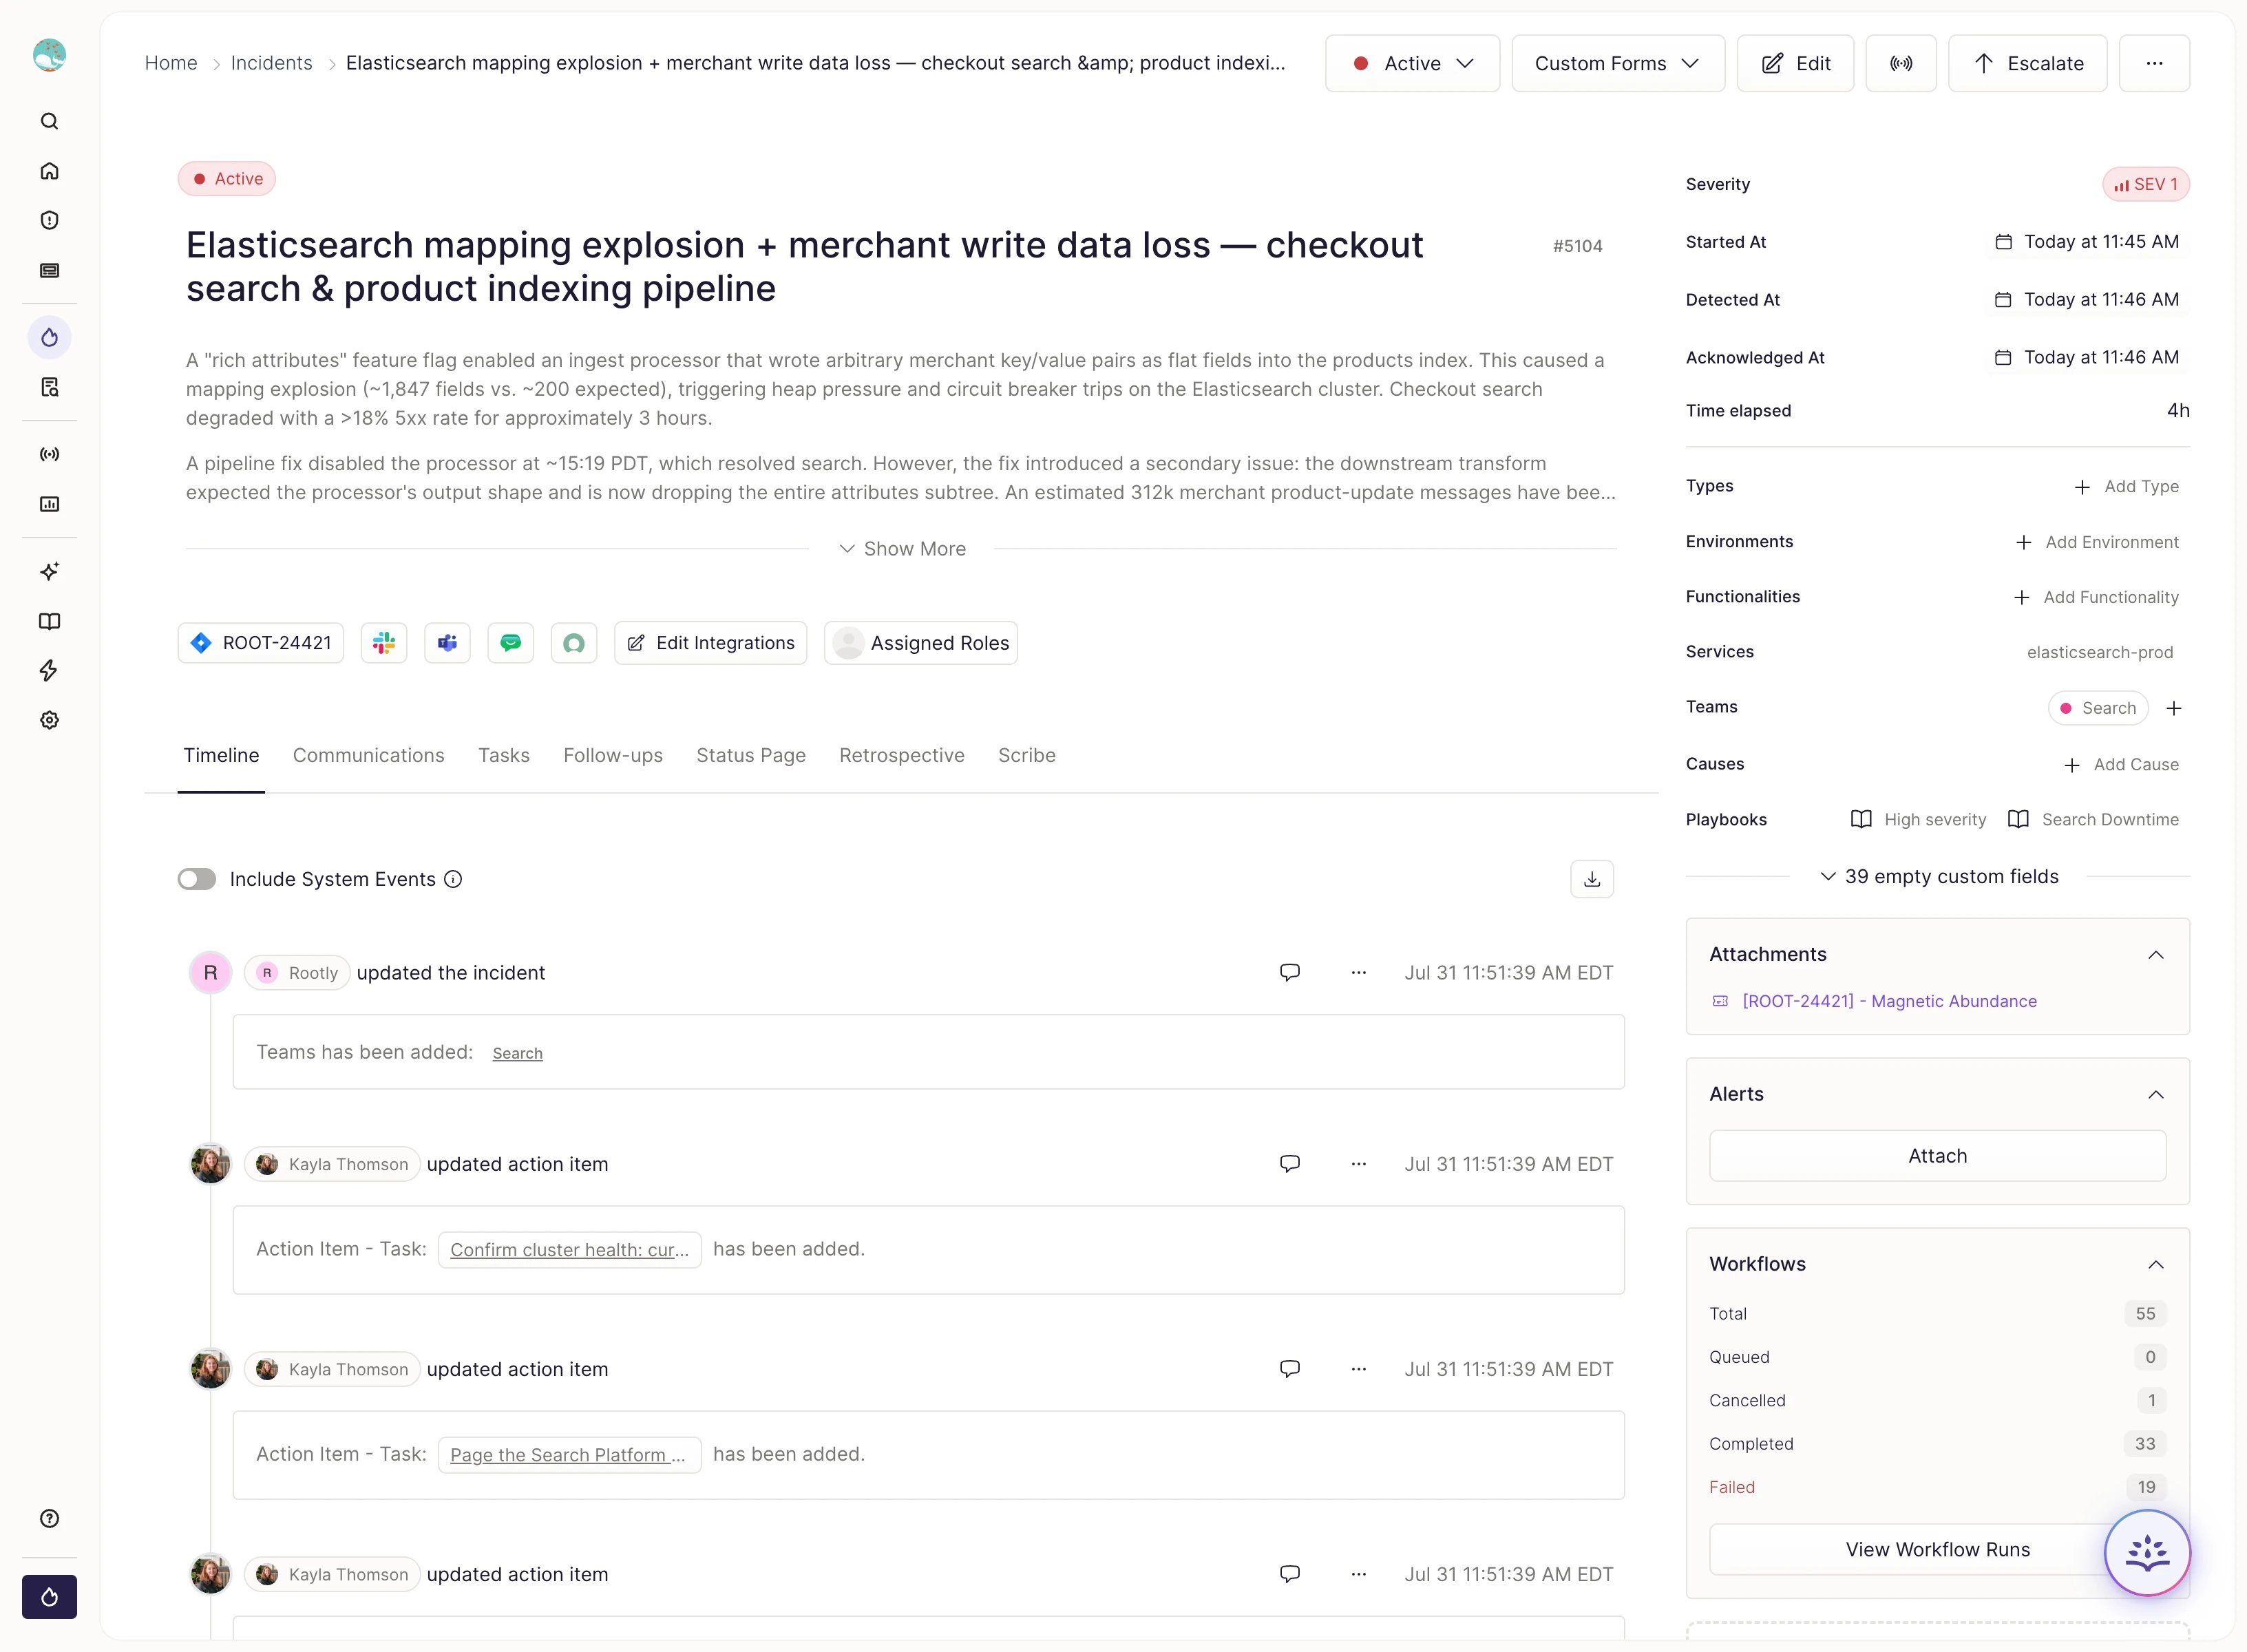Collapse the Workflows panel
Viewport: 2247px width, 1652px height.
coord(2156,1264)
